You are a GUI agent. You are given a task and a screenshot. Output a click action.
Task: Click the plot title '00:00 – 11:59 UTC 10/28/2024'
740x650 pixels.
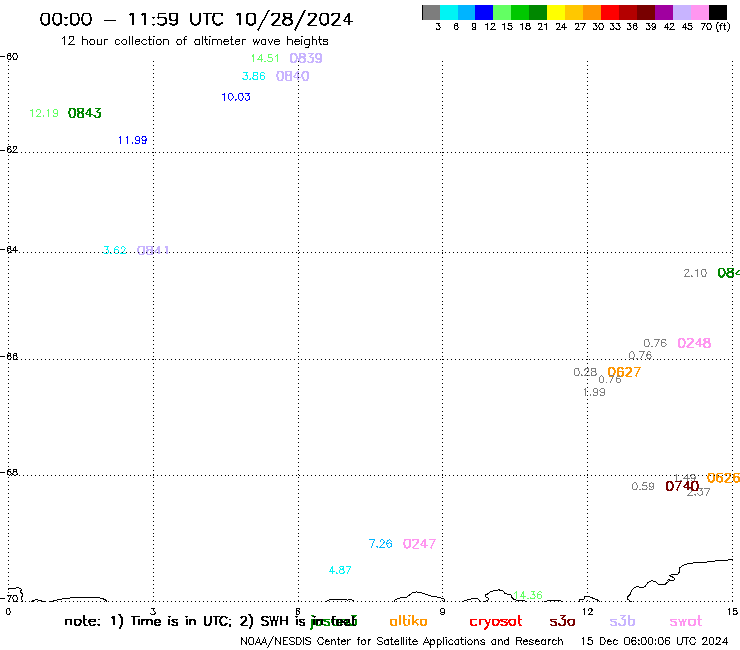click(x=196, y=19)
